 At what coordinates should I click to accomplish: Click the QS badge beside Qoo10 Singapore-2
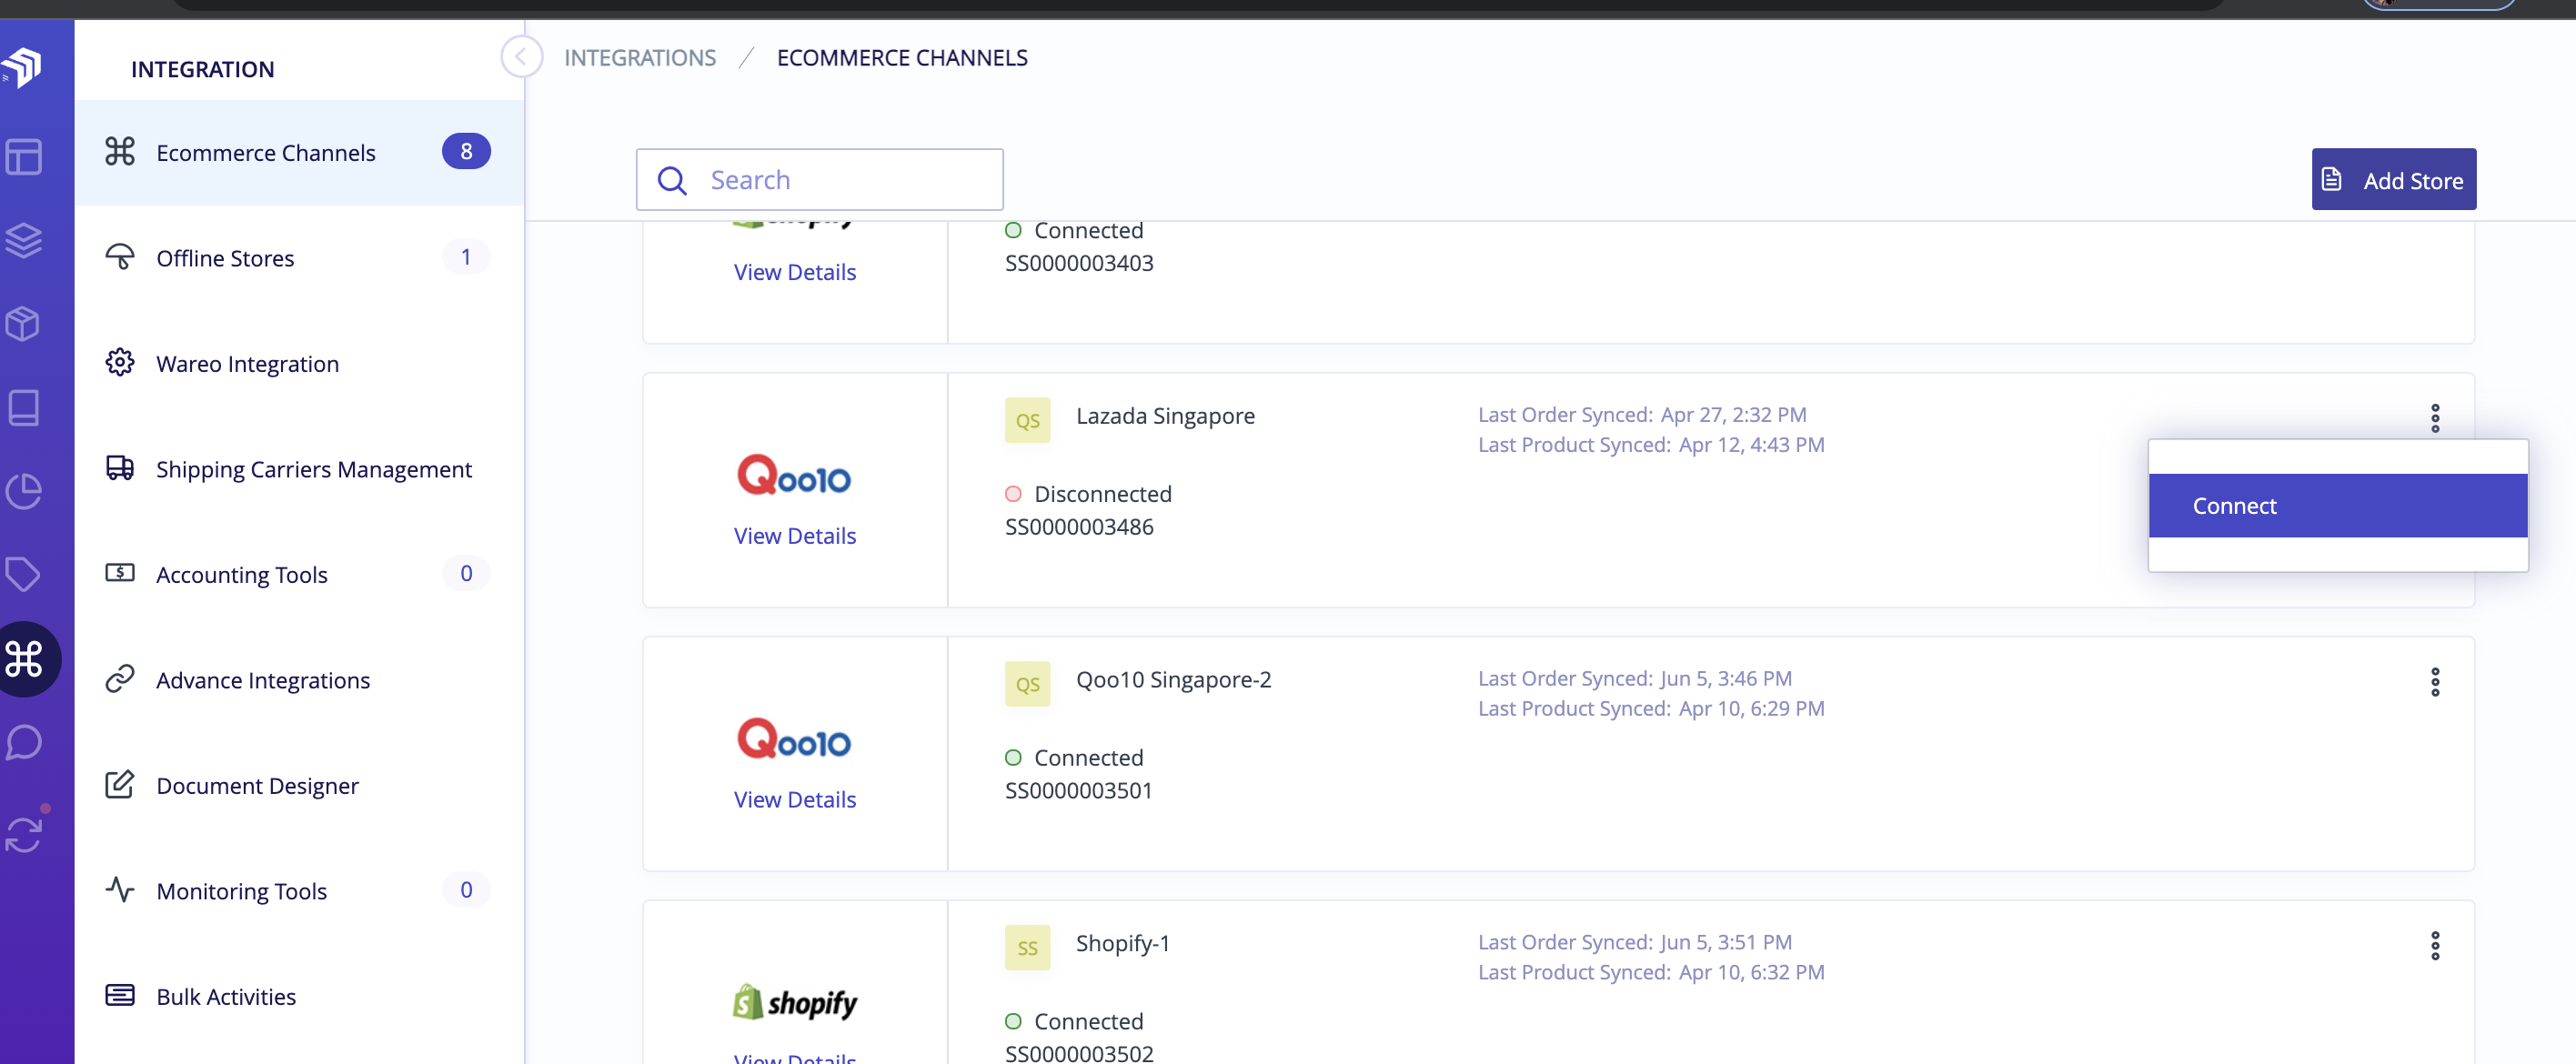tap(1027, 684)
